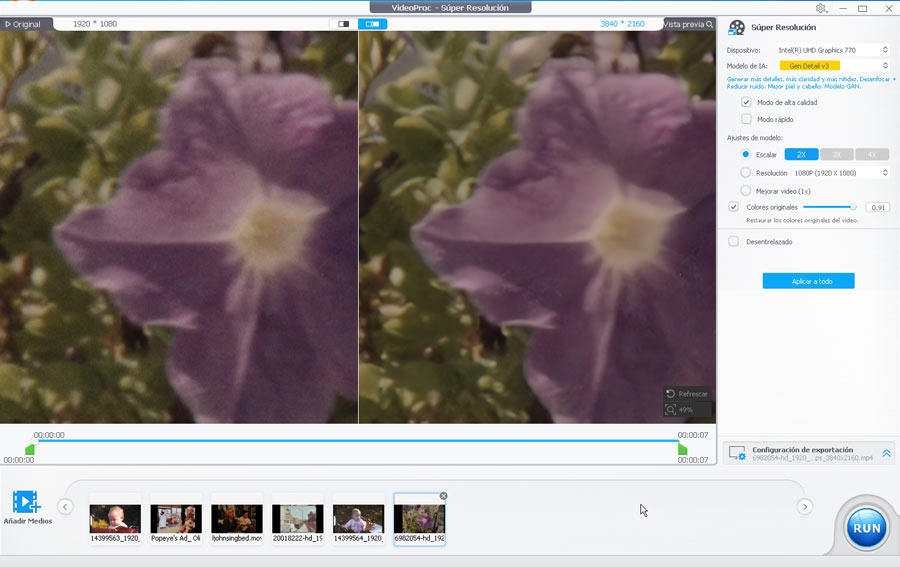Click the Original play toggle
This screenshot has width=900, height=567.
pos(23,24)
